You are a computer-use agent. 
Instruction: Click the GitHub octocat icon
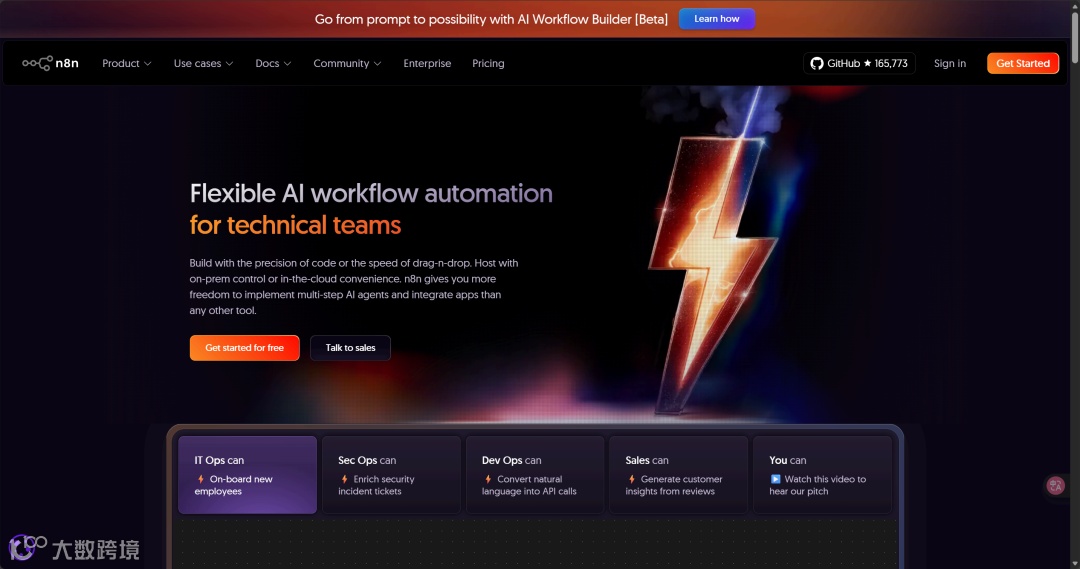click(816, 63)
